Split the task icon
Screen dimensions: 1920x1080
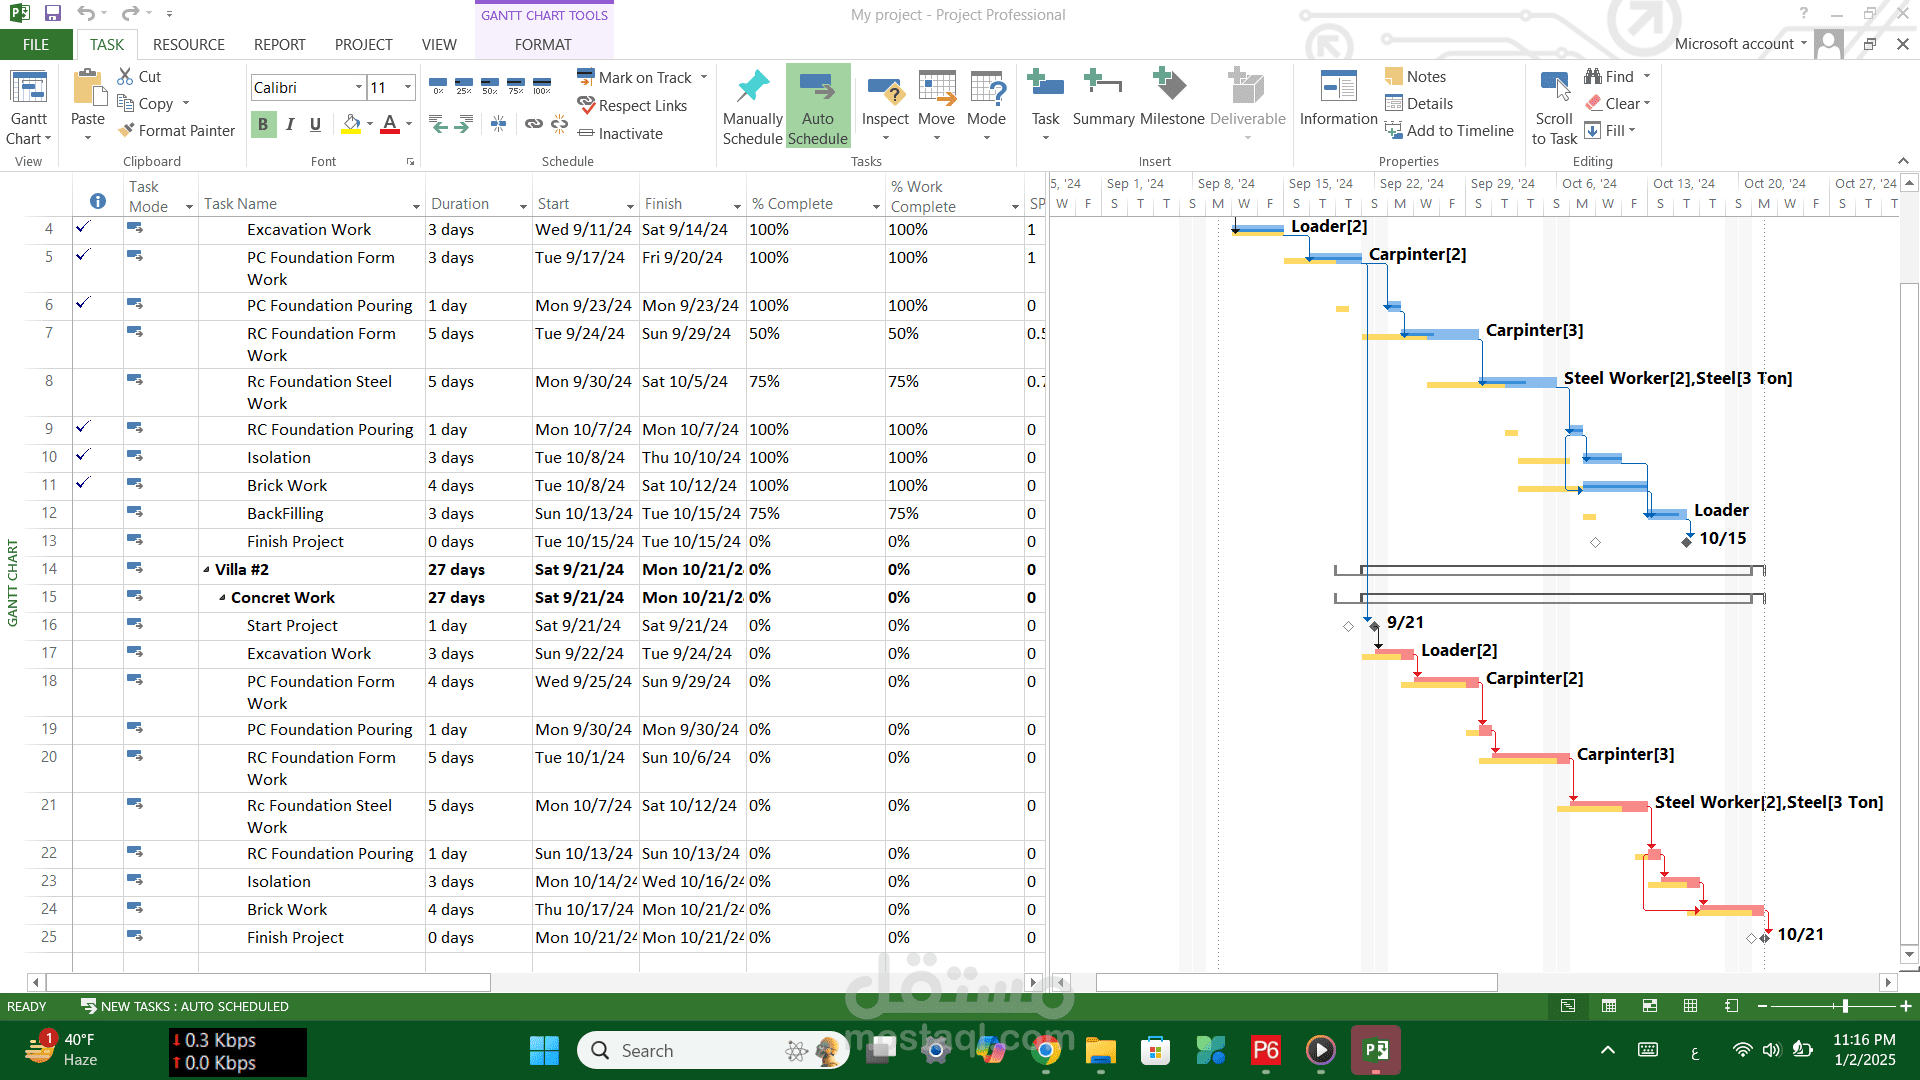pyautogui.click(x=498, y=124)
